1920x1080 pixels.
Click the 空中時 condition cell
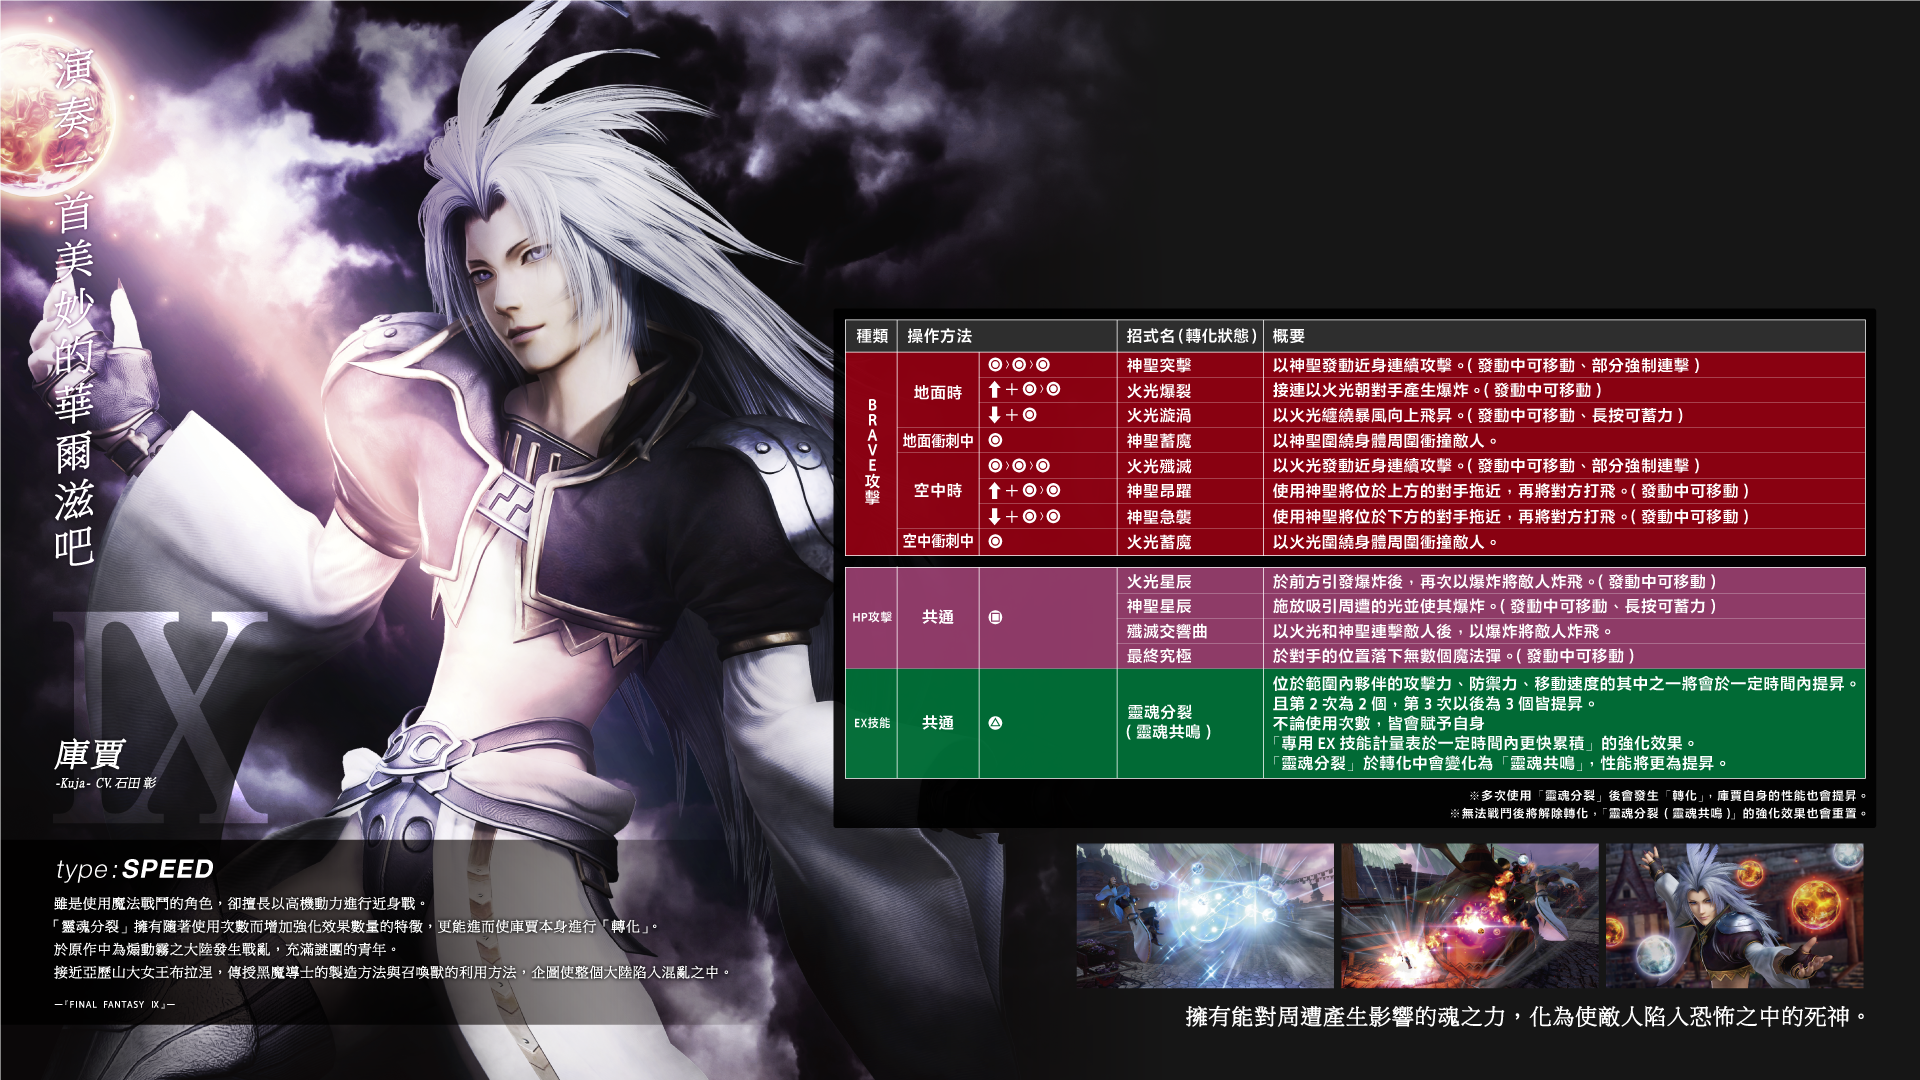click(x=938, y=491)
